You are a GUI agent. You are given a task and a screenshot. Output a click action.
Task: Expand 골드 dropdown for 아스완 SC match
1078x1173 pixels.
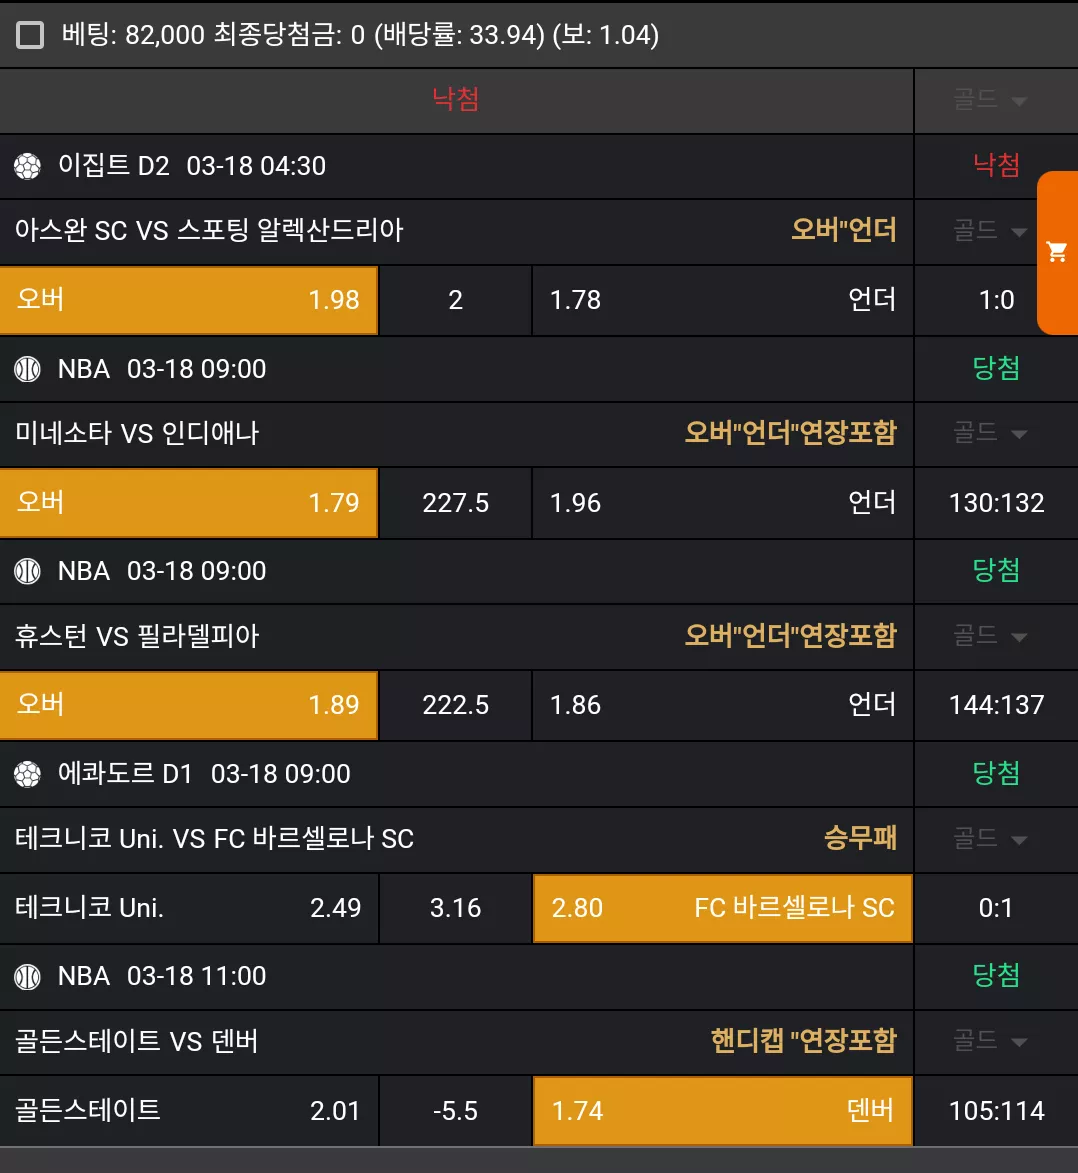(989, 230)
